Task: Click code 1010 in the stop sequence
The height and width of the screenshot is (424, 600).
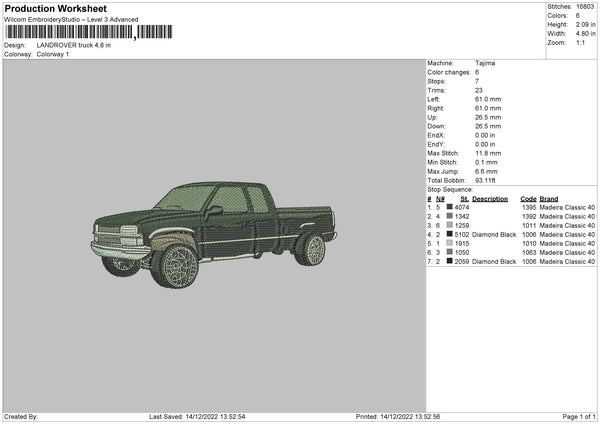Action: (x=529, y=243)
